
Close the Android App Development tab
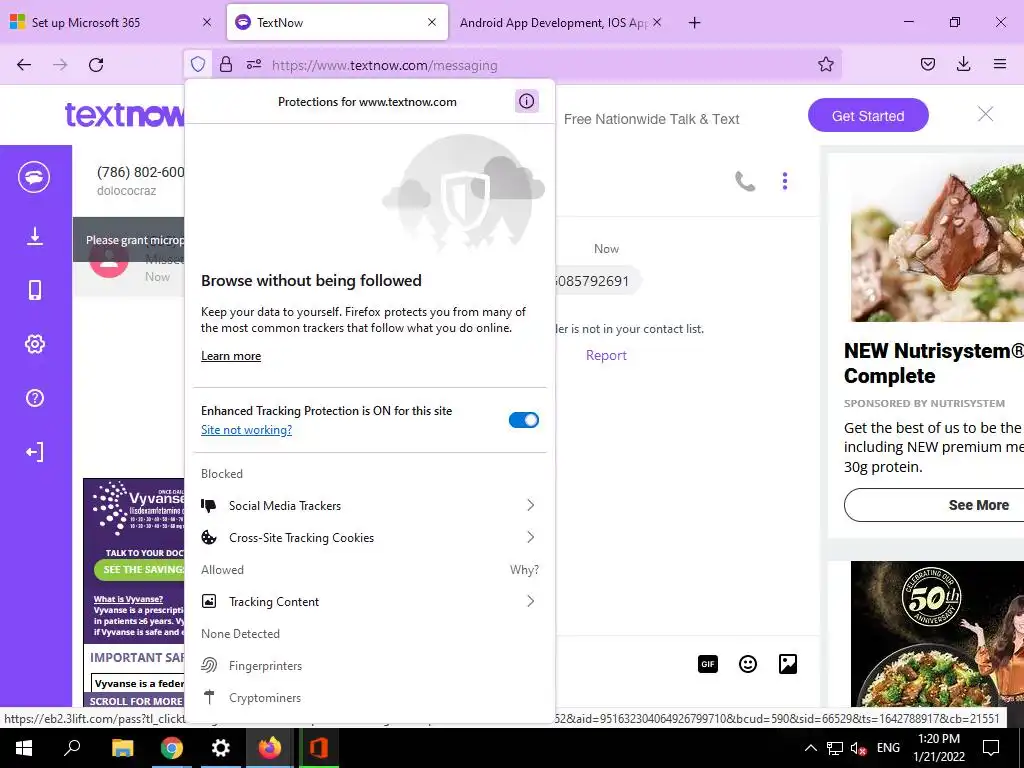(x=657, y=22)
